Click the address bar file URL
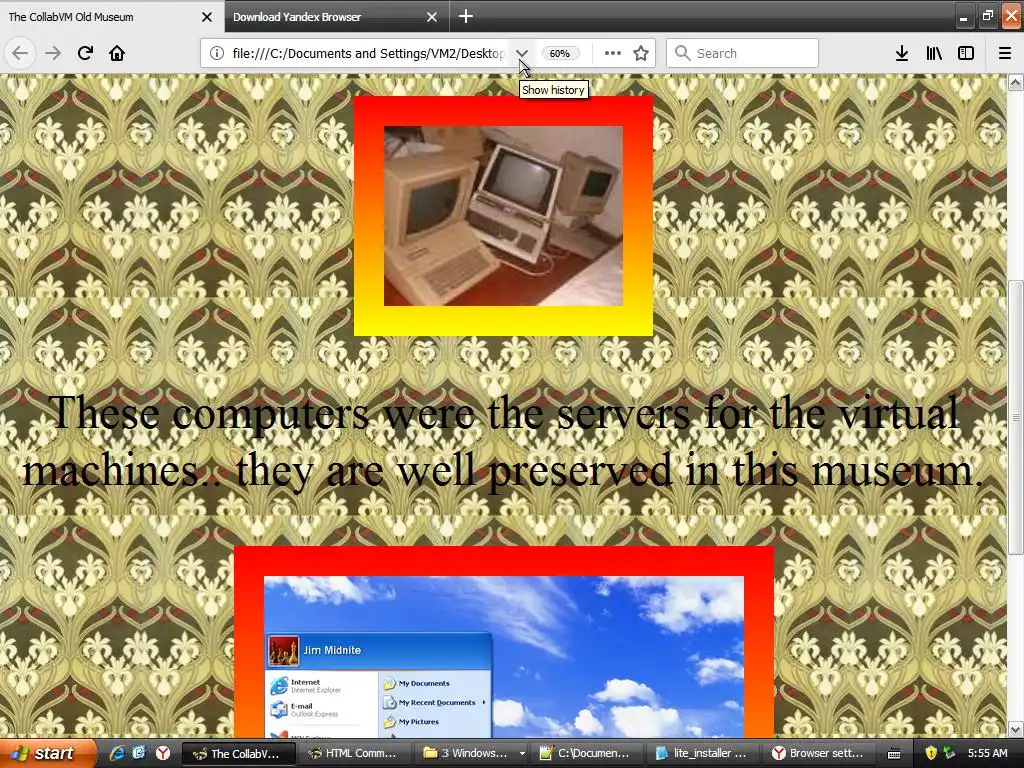The image size is (1024, 768). 368,54
